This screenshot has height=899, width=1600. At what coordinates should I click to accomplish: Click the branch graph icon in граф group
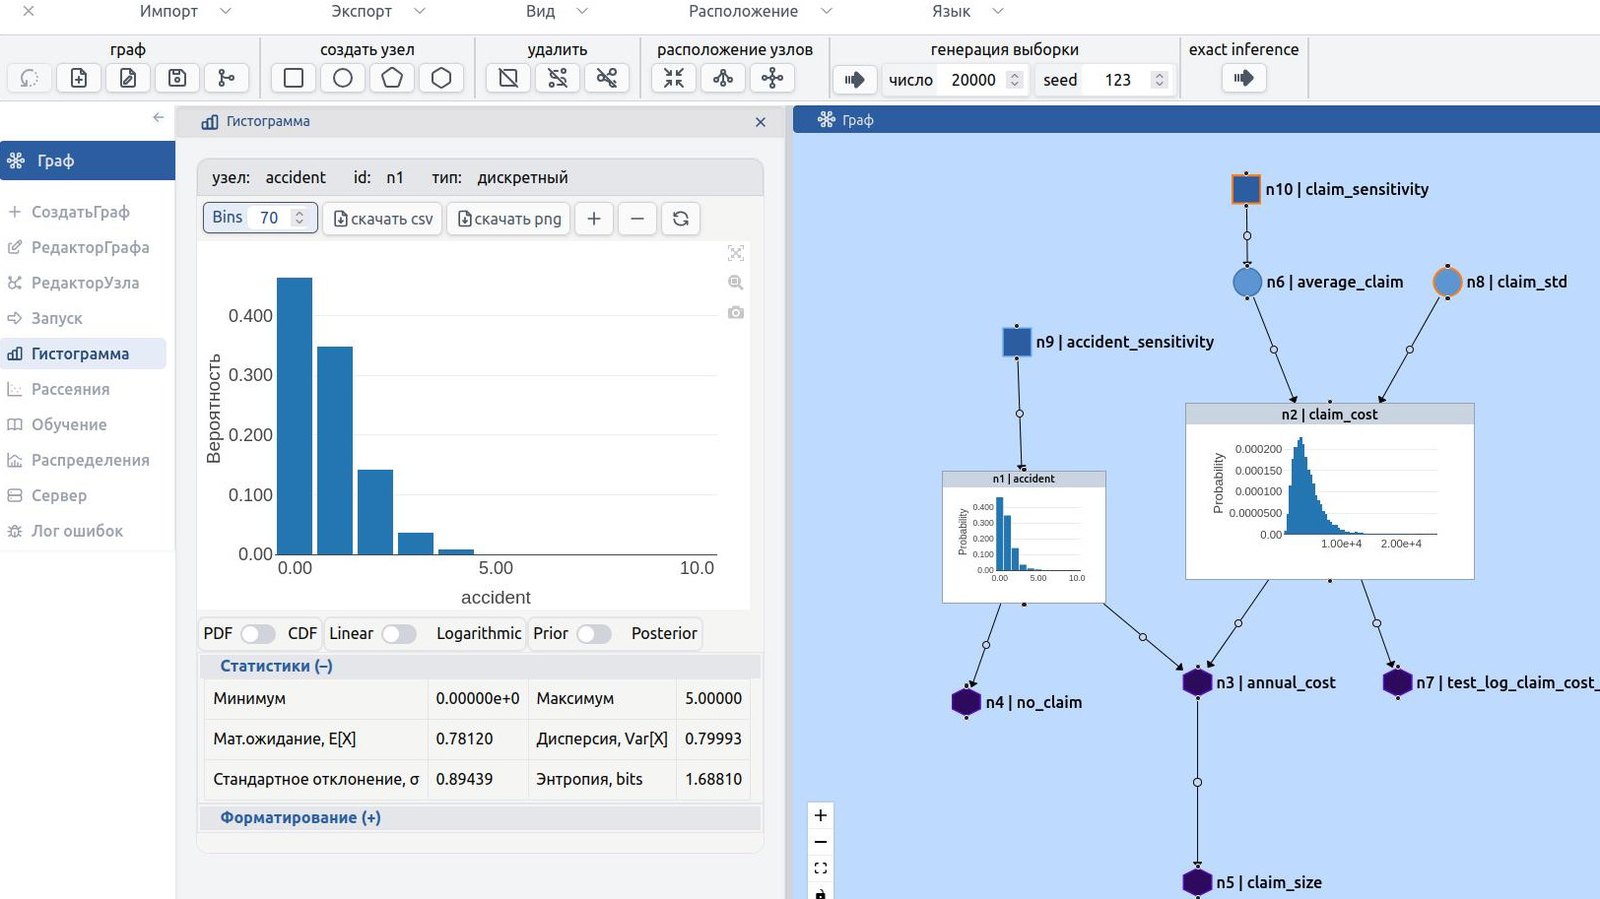coord(227,78)
